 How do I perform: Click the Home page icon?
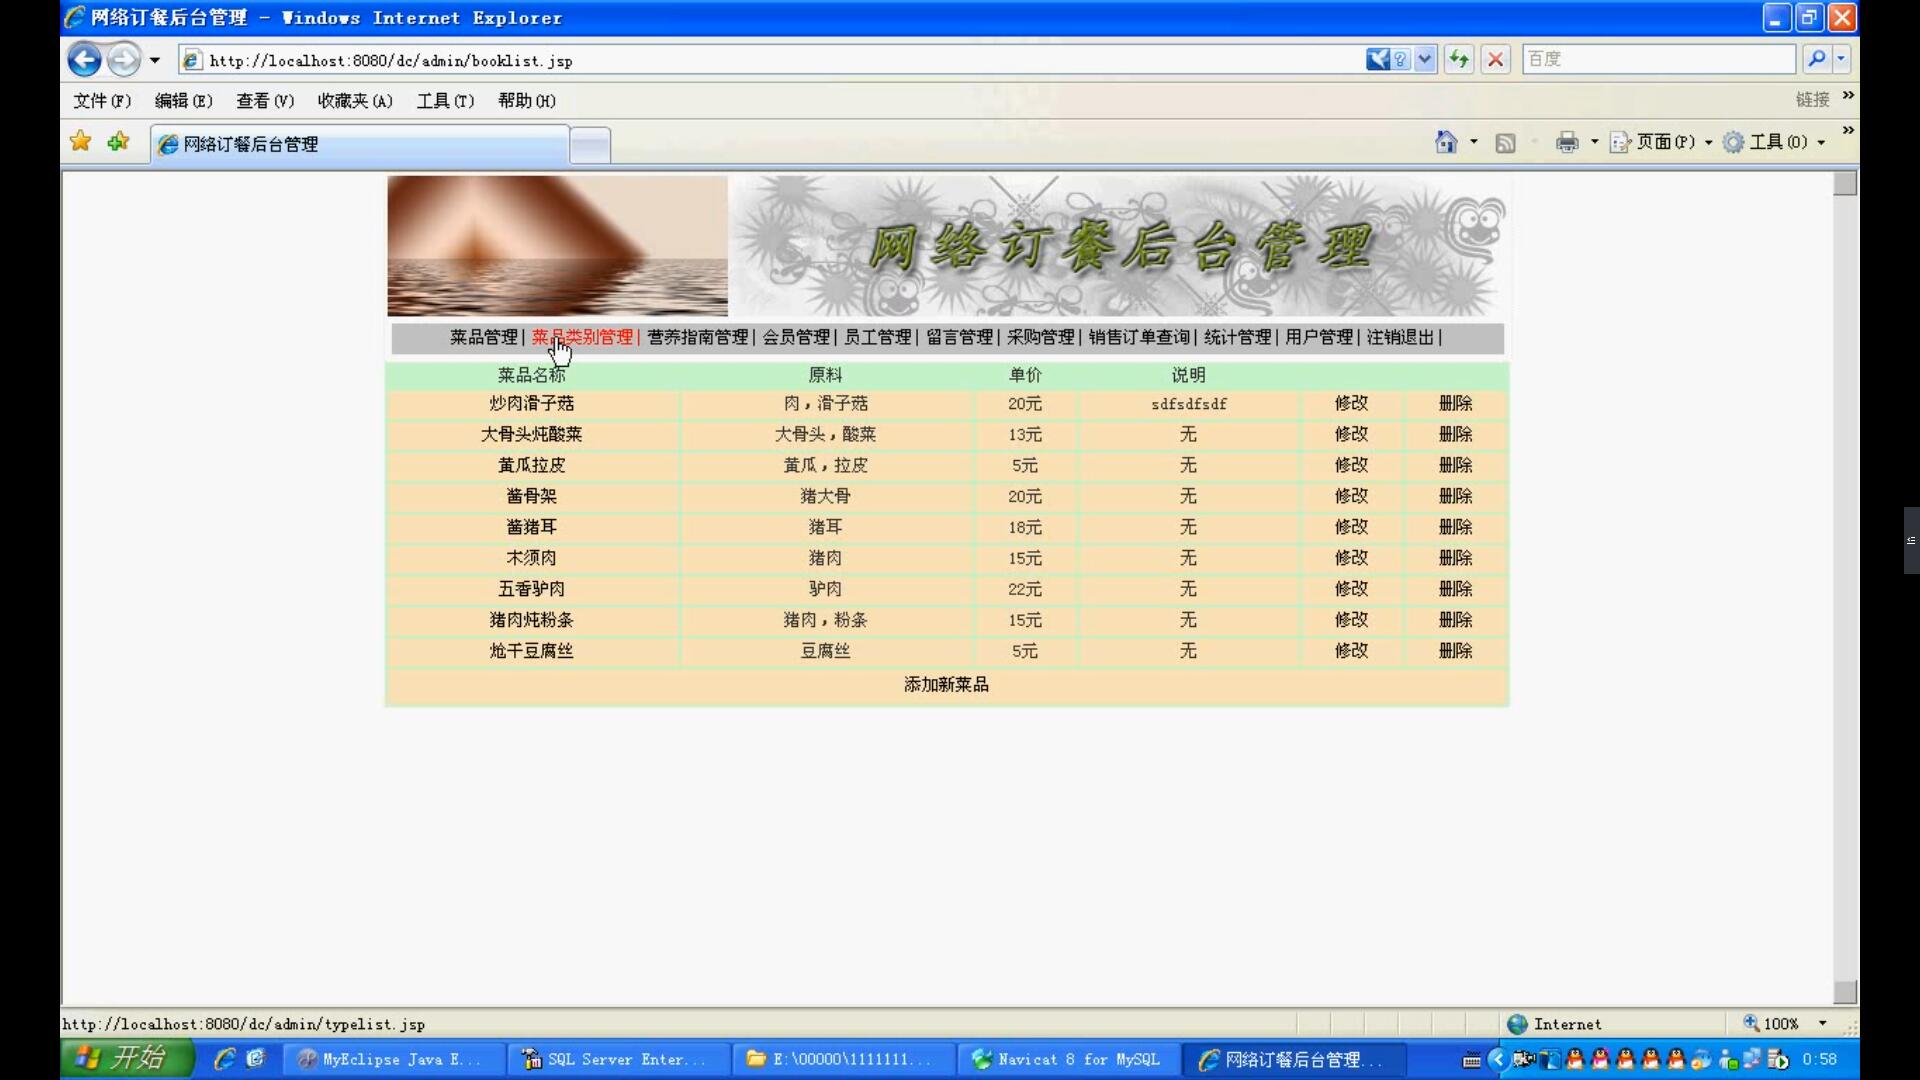[x=1446, y=143]
